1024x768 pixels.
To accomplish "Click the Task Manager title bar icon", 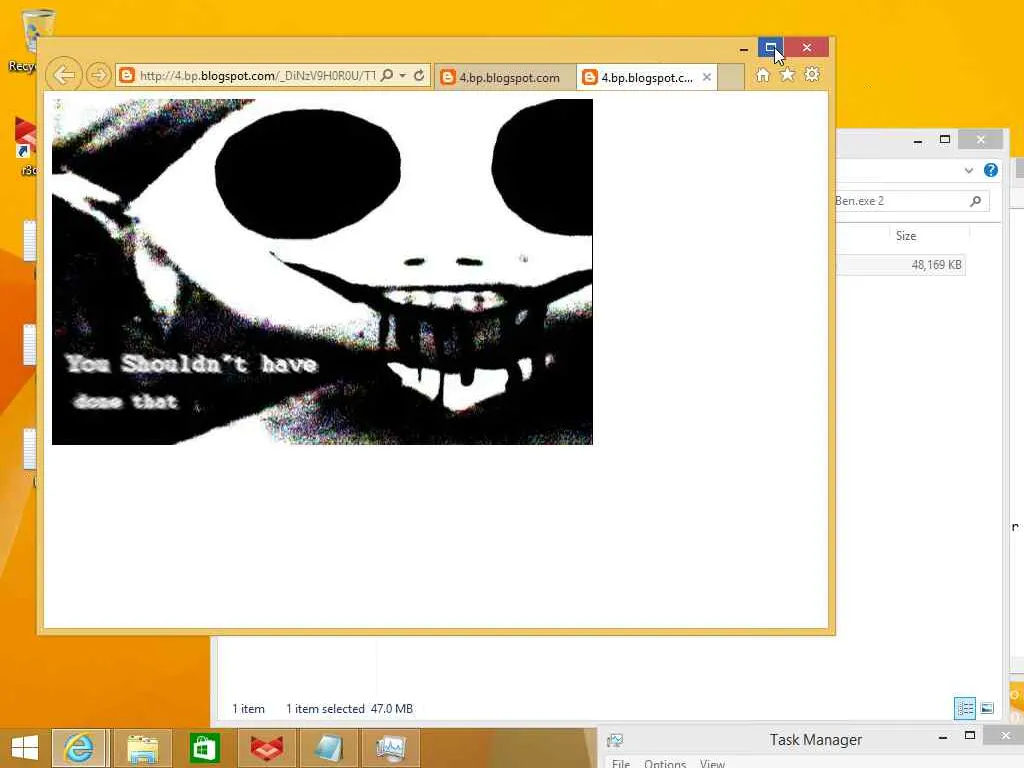I will coord(615,740).
